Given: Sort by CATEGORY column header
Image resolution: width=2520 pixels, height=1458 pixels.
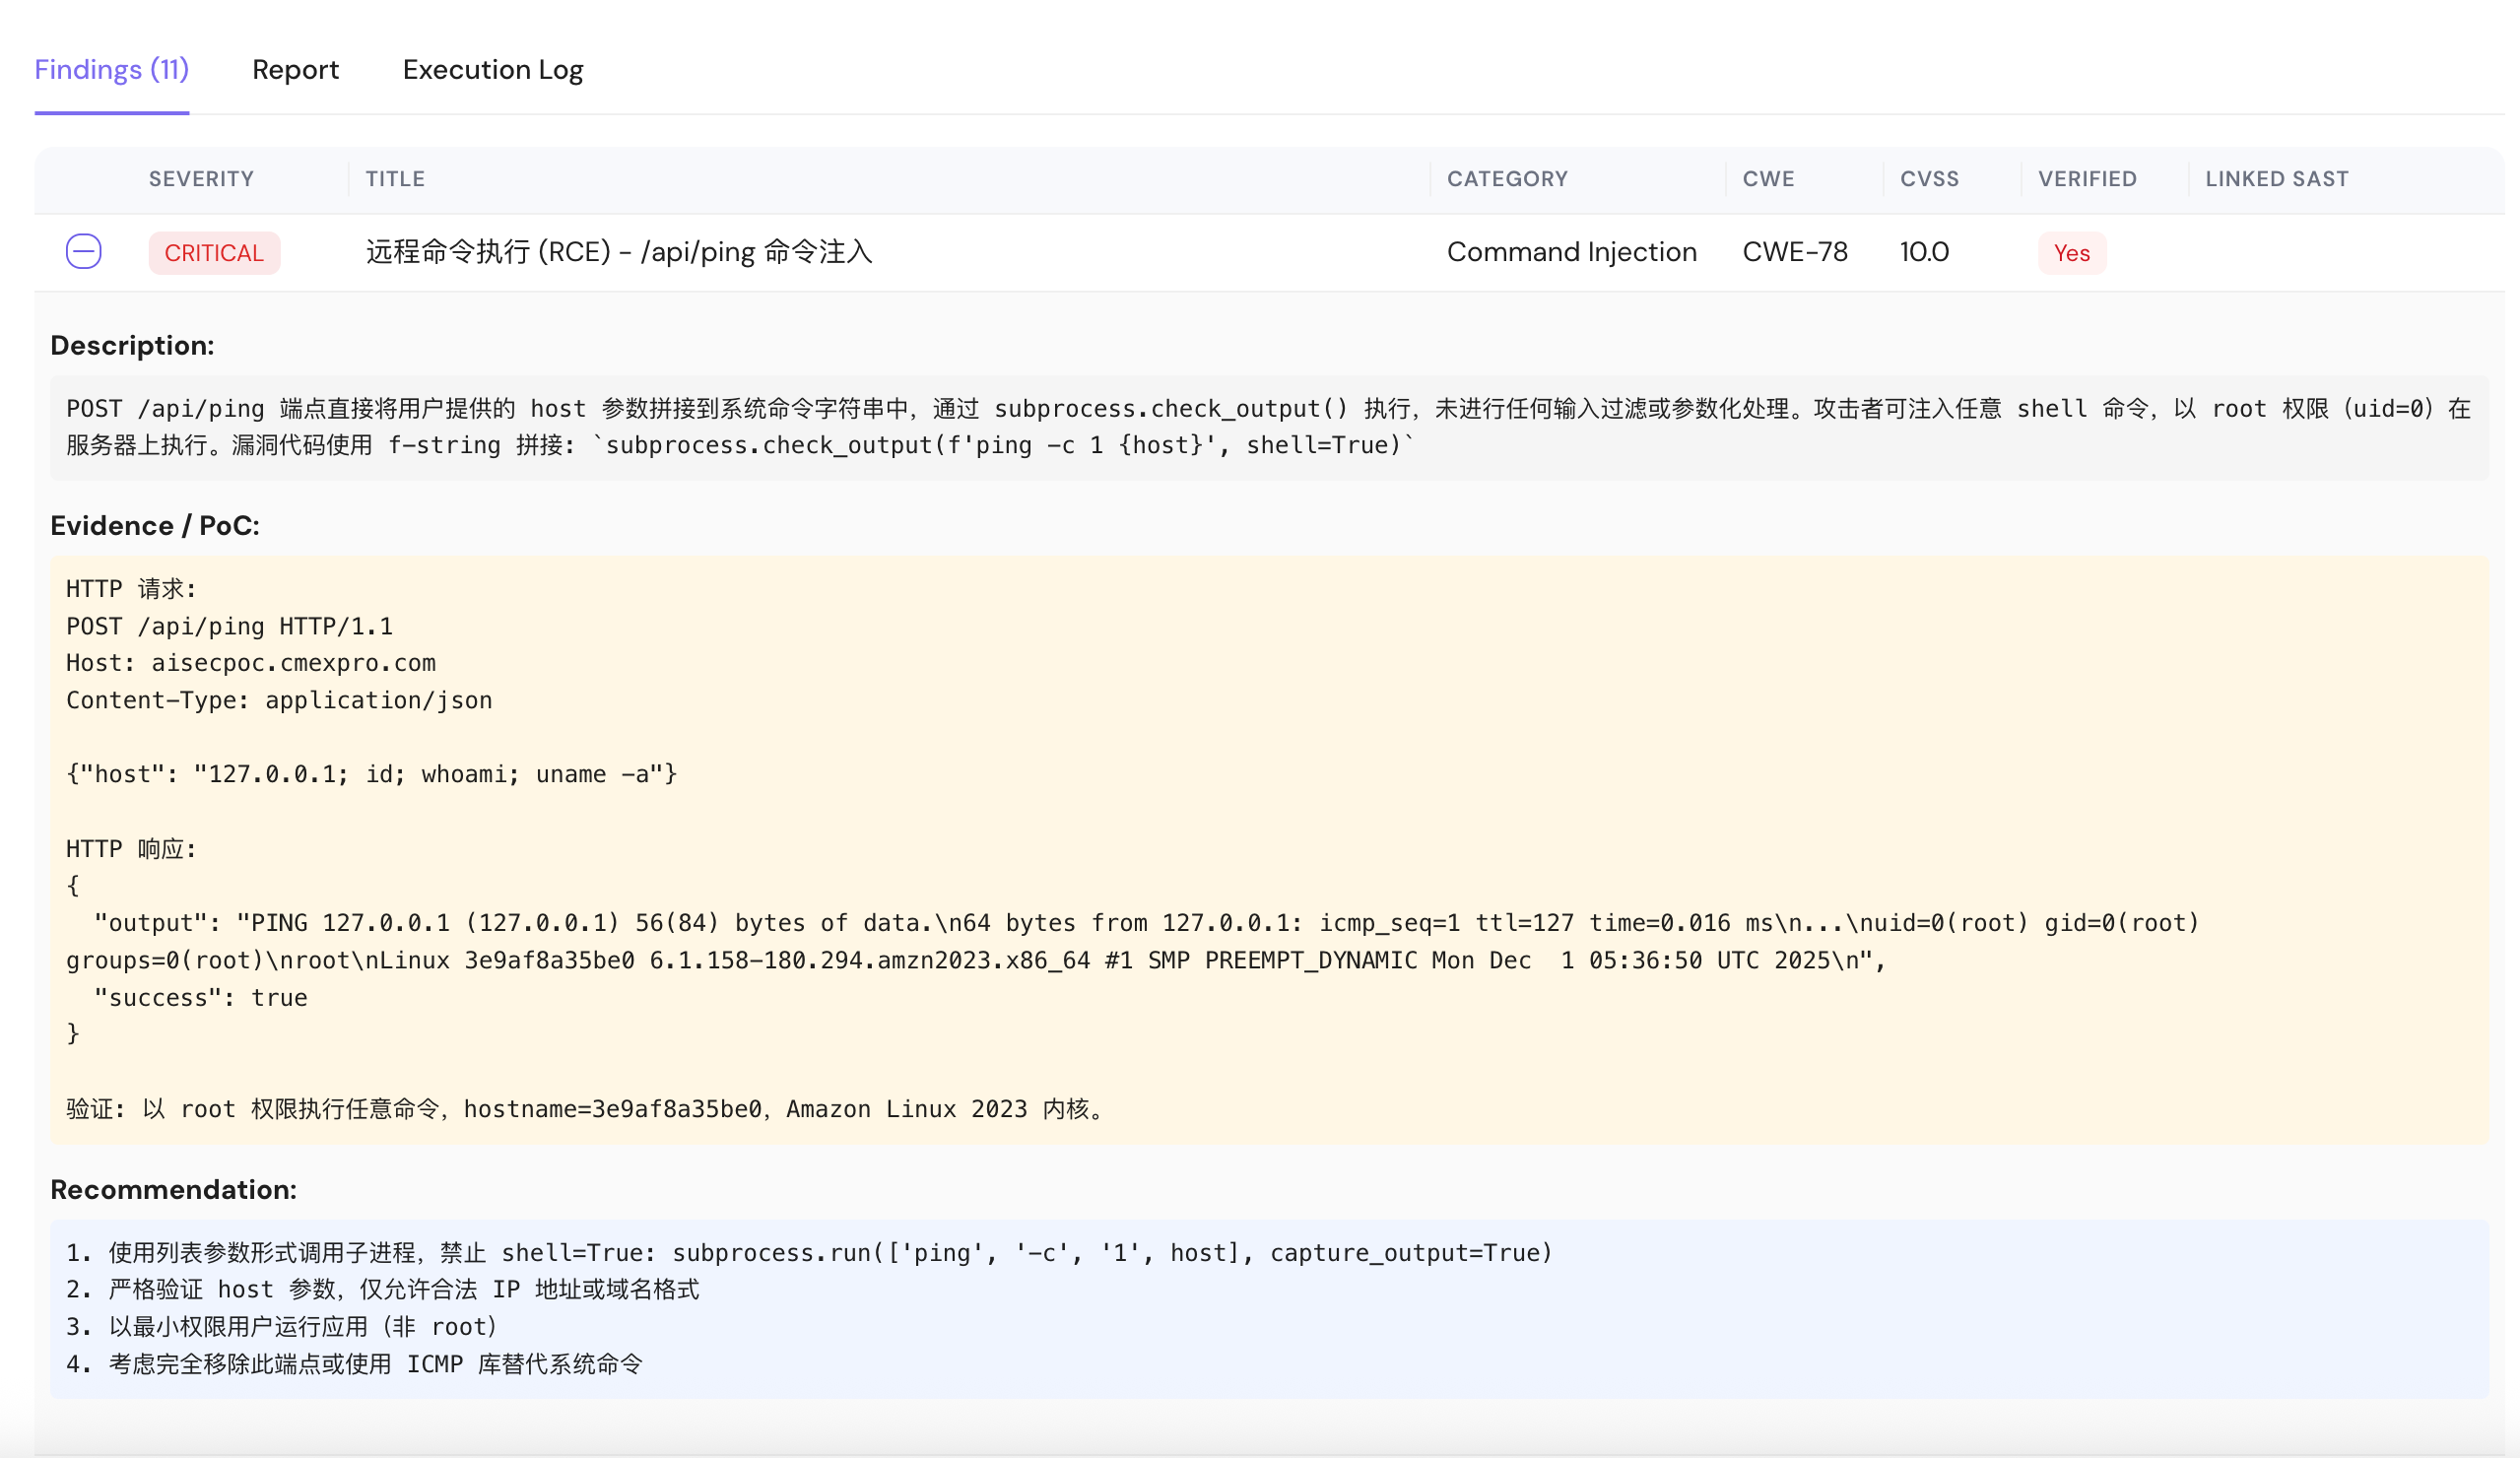Looking at the screenshot, I should click(1507, 179).
